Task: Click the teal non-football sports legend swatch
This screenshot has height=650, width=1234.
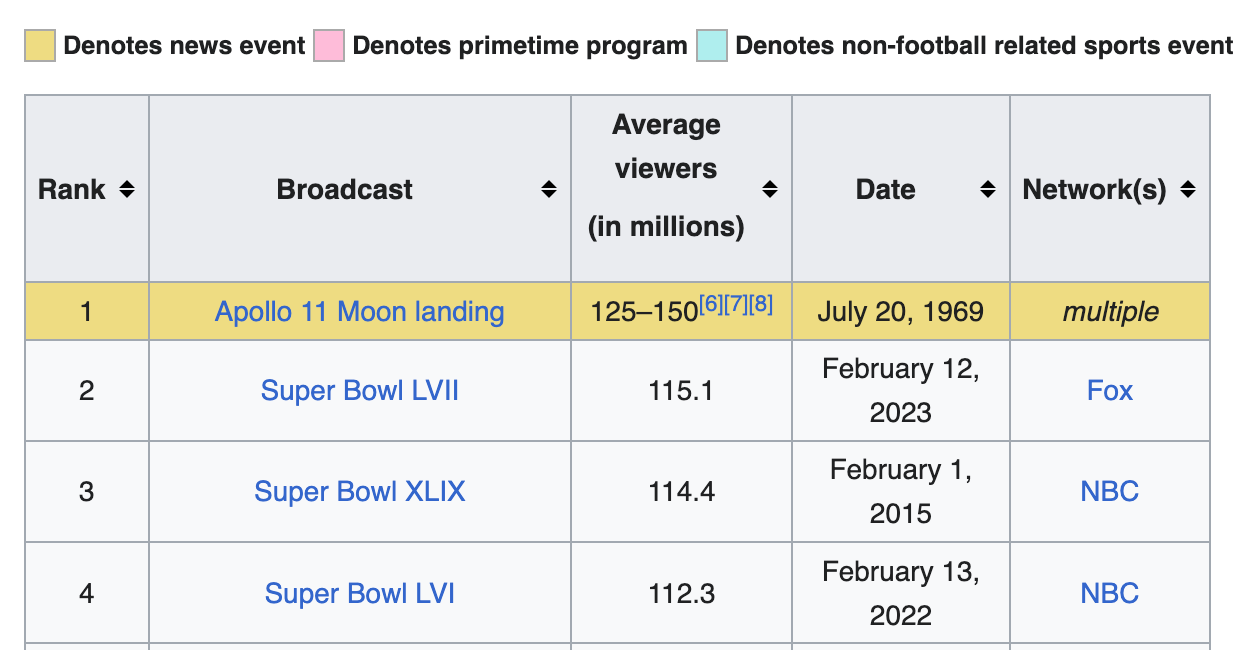Action: click(711, 44)
